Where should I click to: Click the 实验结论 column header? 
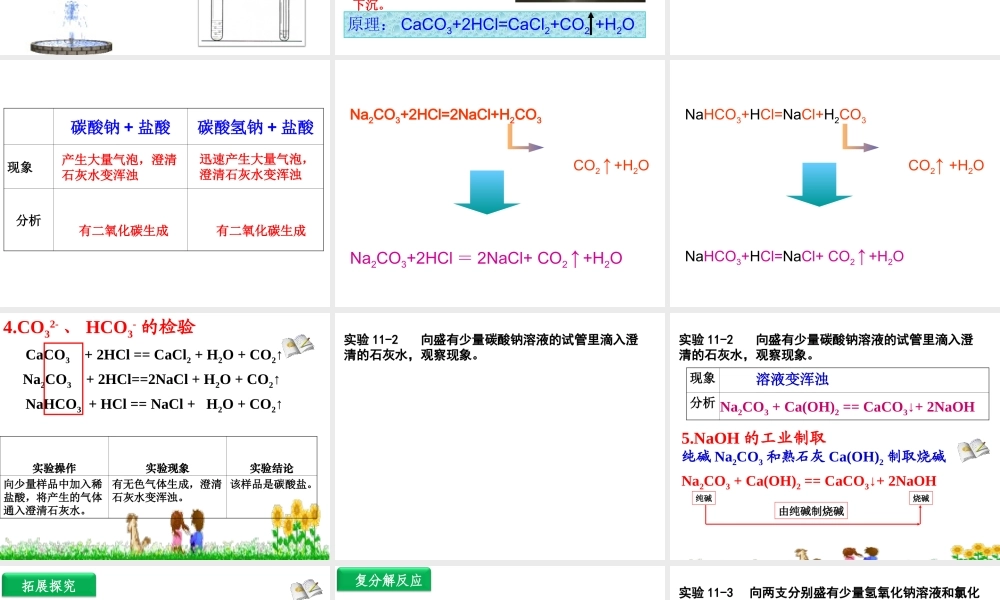click(x=272, y=467)
